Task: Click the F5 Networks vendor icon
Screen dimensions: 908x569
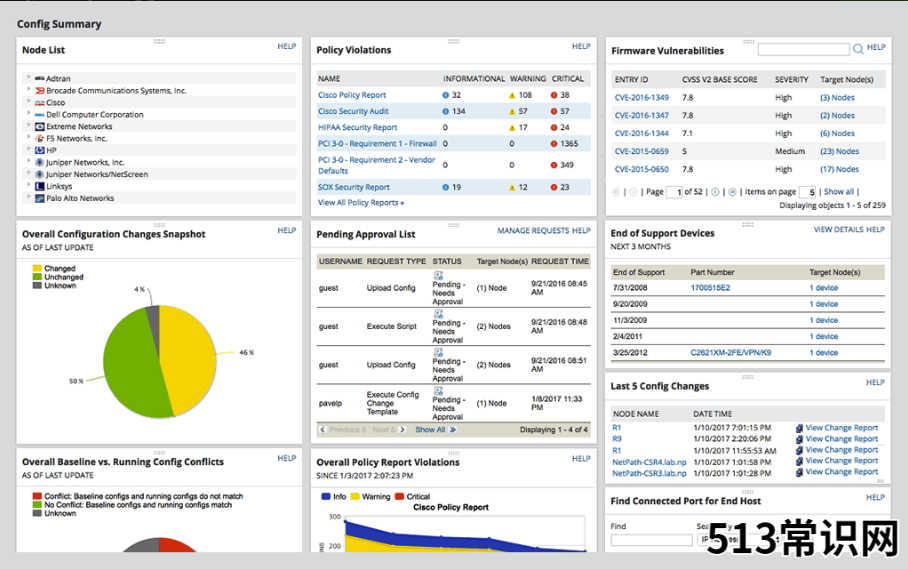Action: coord(39,138)
